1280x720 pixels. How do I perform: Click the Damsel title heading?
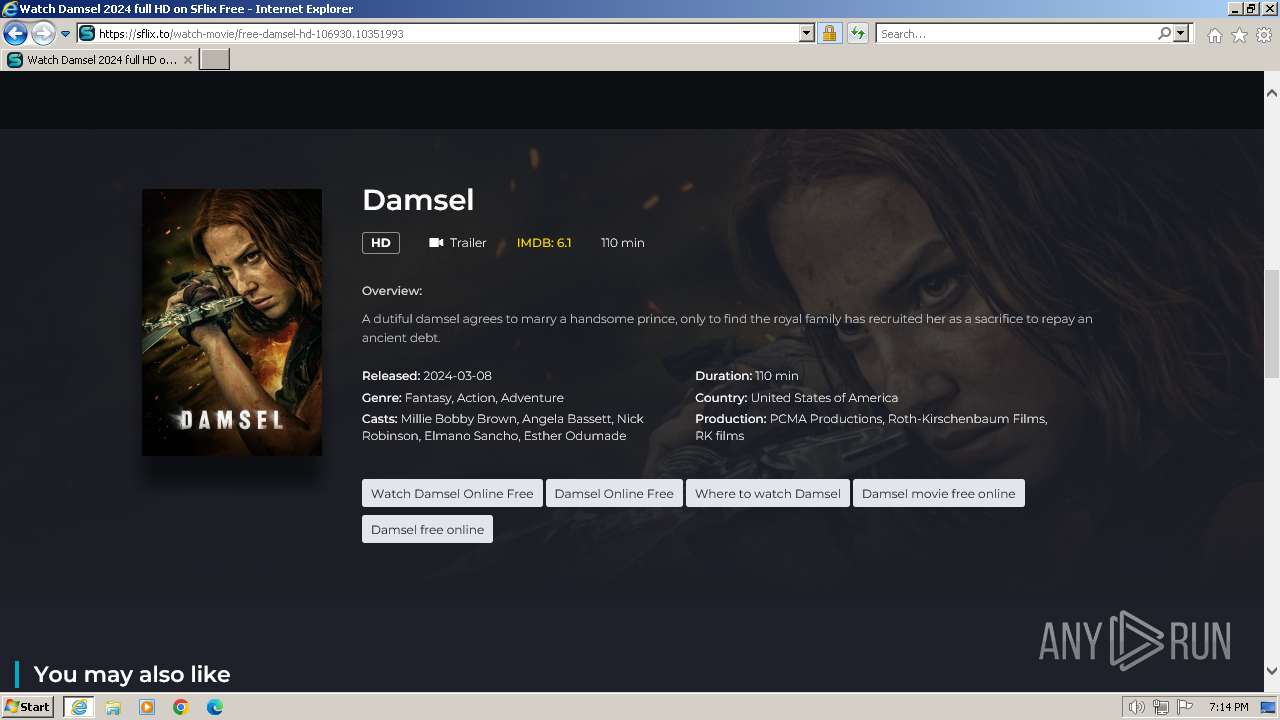[x=418, y=200]
